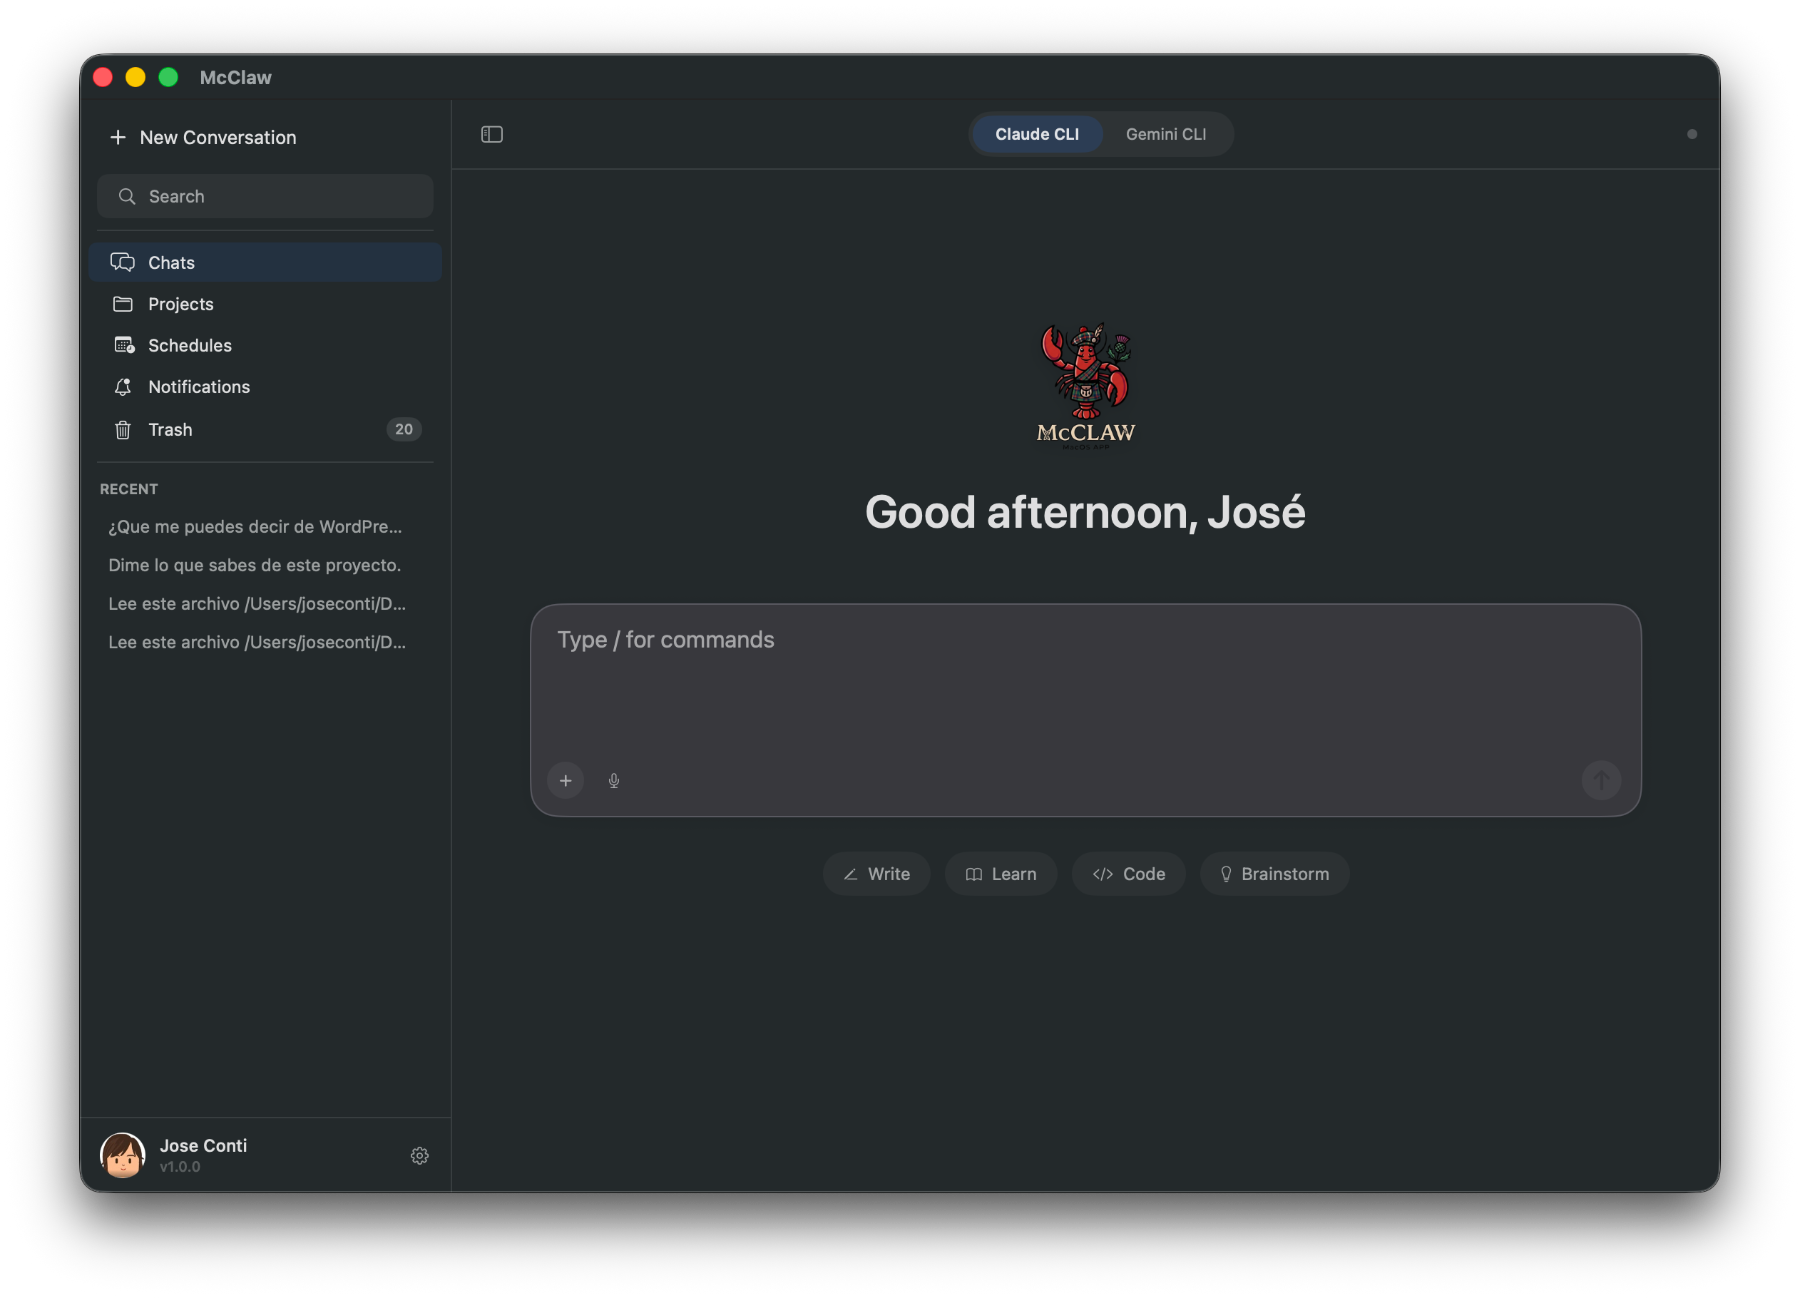
Task: Click inside the Search field
Action: tap(265, 196)
